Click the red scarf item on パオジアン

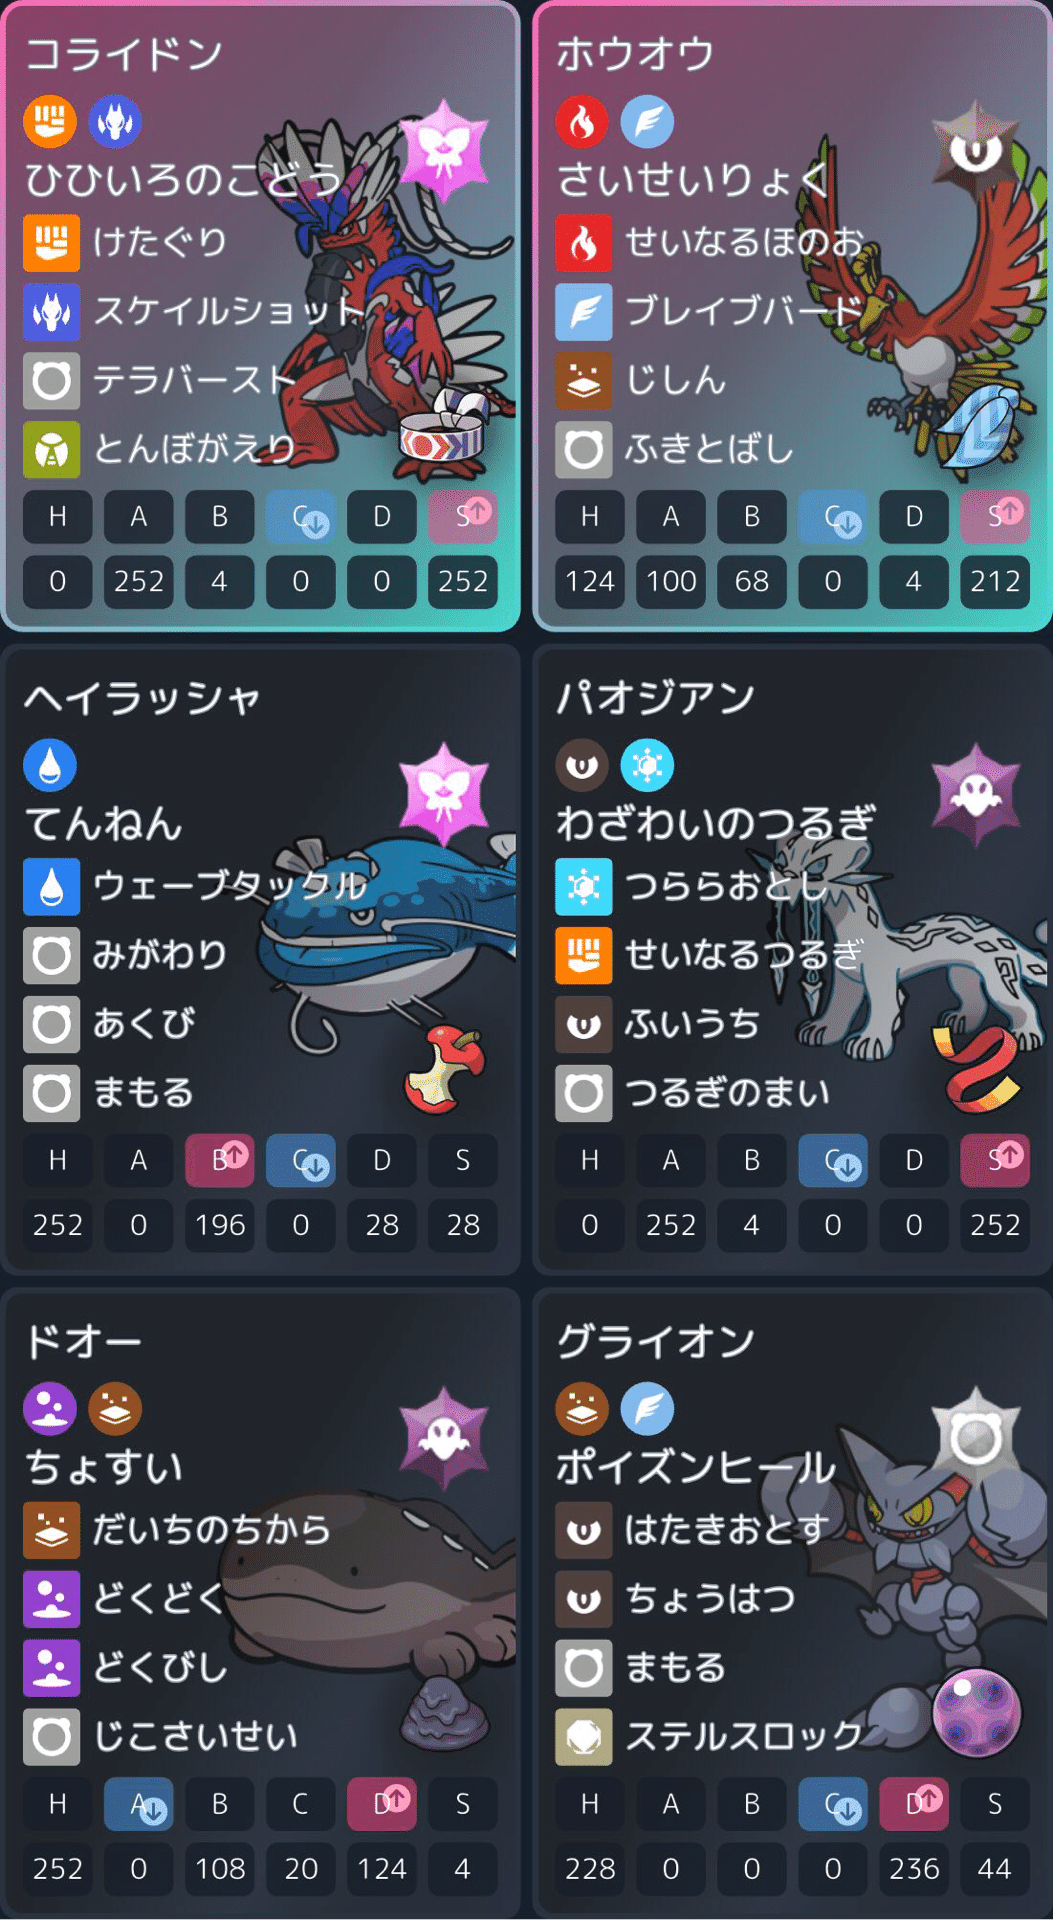[978, 1069]
